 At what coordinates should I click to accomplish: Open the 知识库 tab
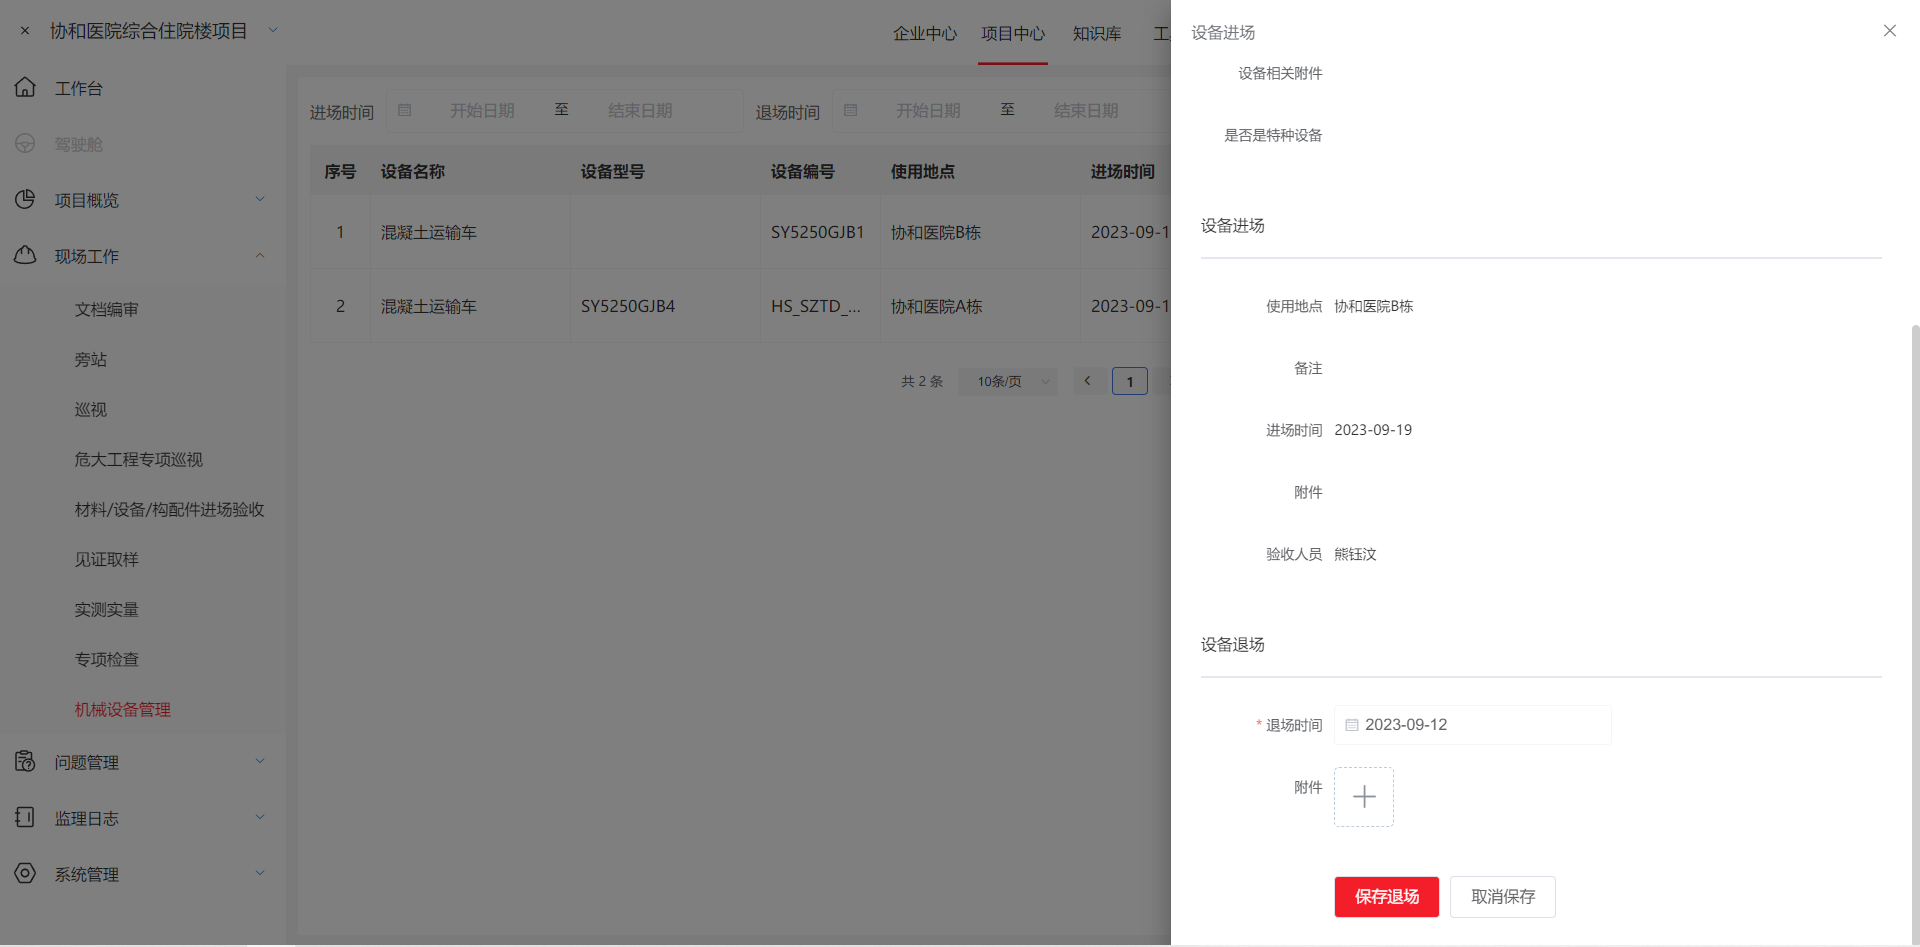pos(1097,33)
